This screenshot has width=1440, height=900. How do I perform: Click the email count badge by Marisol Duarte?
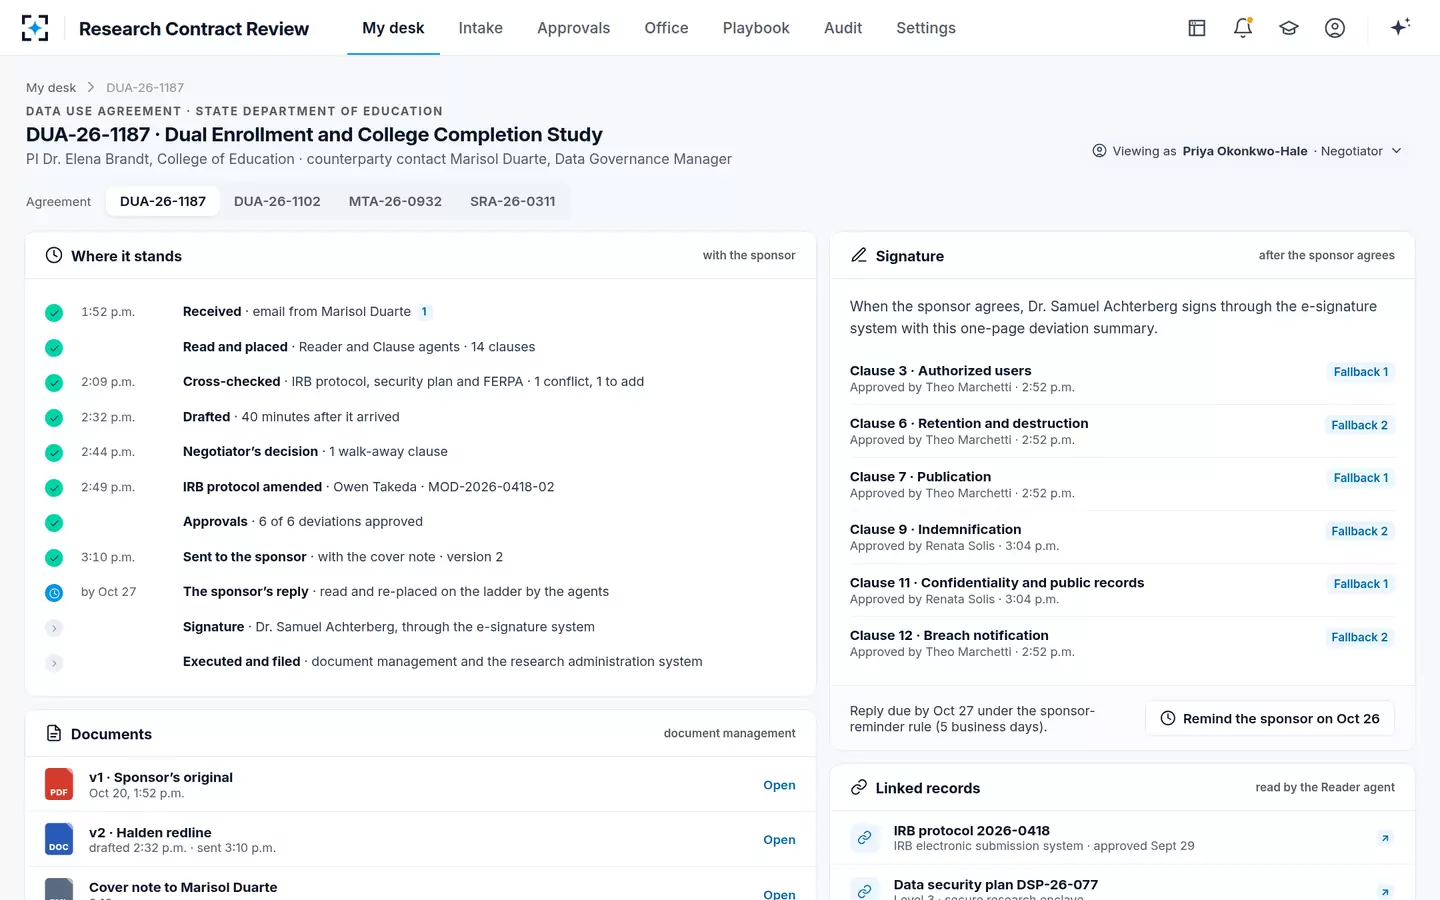click(424, 312)
